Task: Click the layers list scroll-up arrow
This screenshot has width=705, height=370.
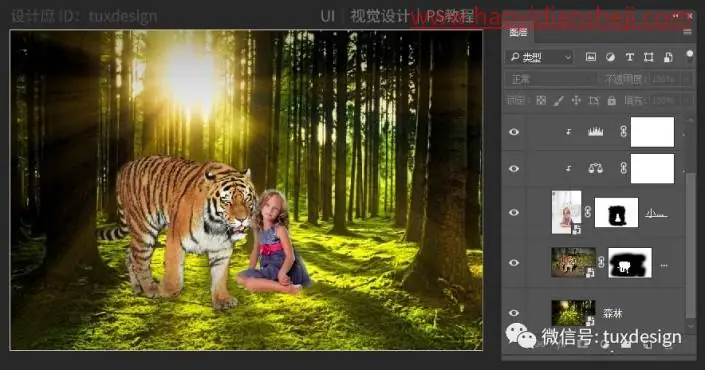Action: pyautogui.click(x=691, y=120)
